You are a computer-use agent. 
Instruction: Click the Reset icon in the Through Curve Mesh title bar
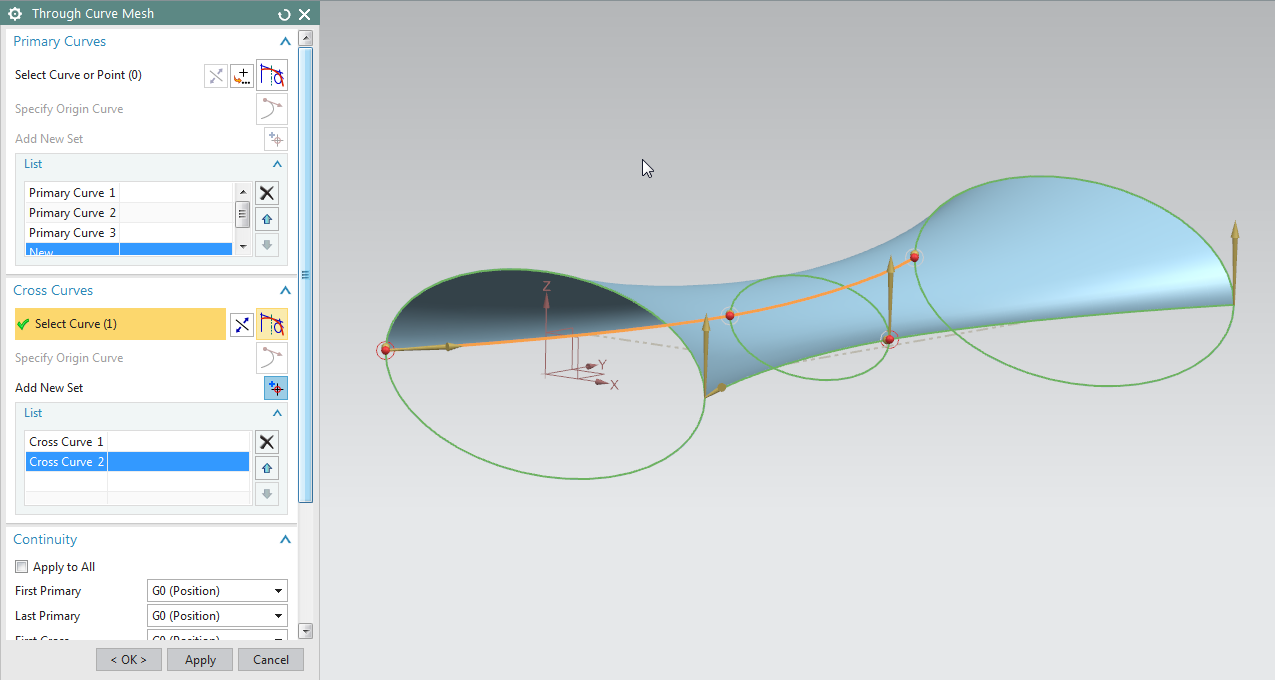[x=283, y=13]
